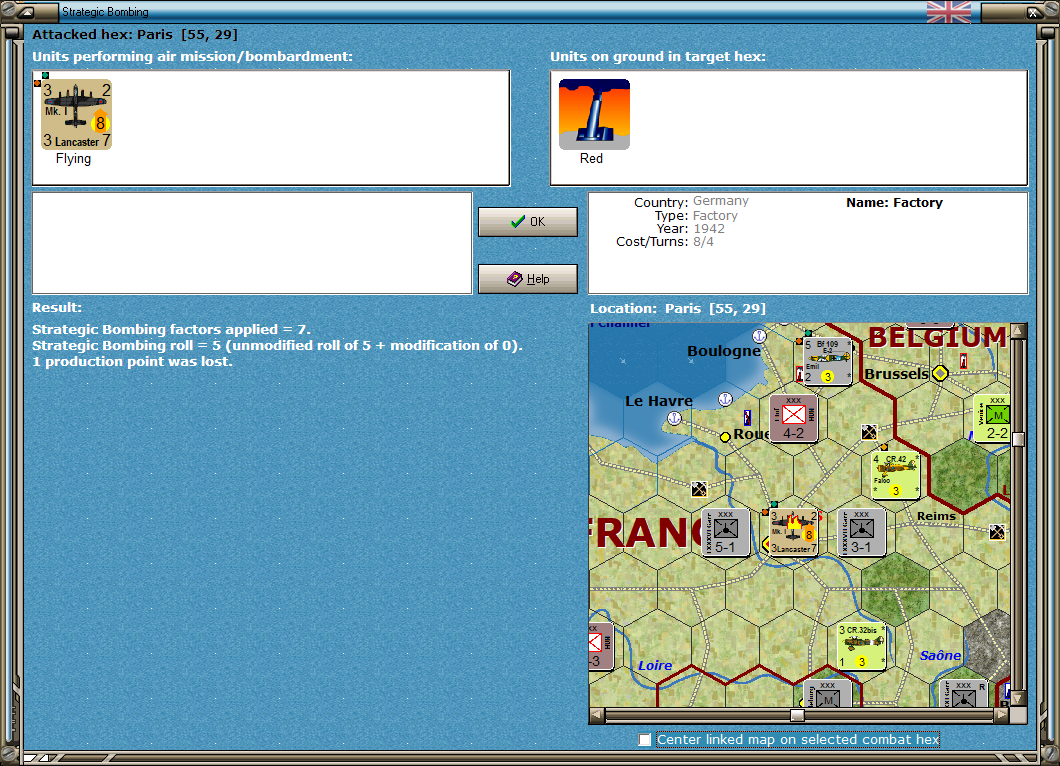1060x766 pixels.
Task: Click the CR 42 Falco biplane counter
Action: 894,477
